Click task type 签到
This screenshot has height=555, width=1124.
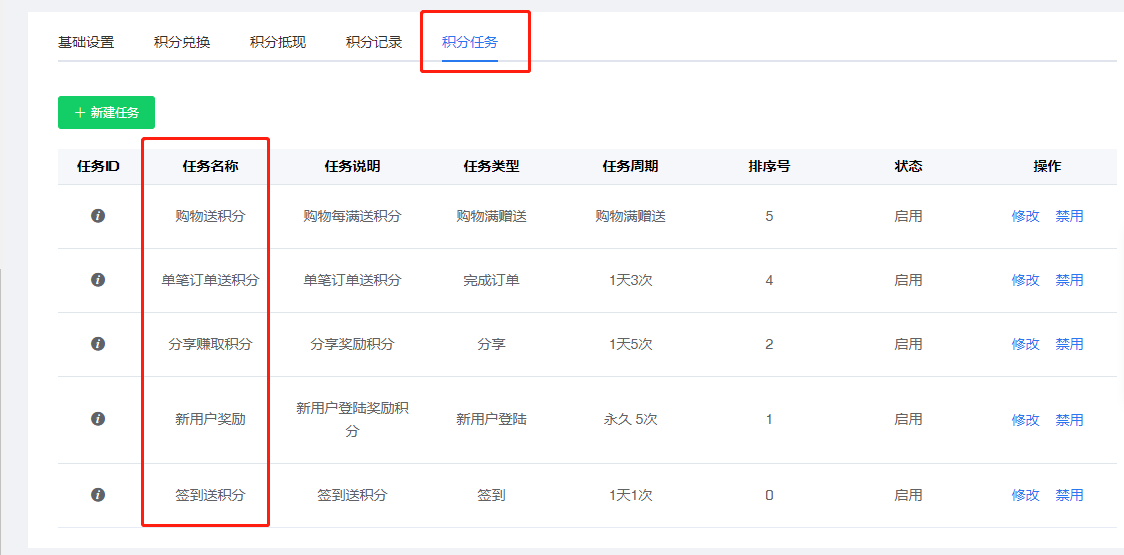491,494
